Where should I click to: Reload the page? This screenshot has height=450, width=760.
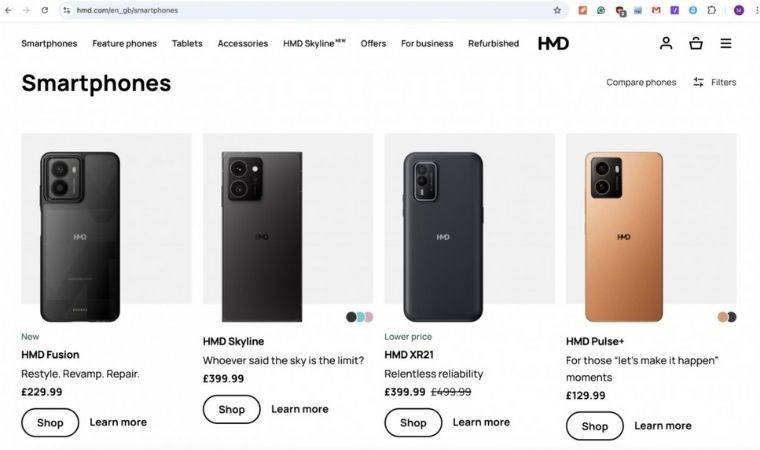coord(45,10)
